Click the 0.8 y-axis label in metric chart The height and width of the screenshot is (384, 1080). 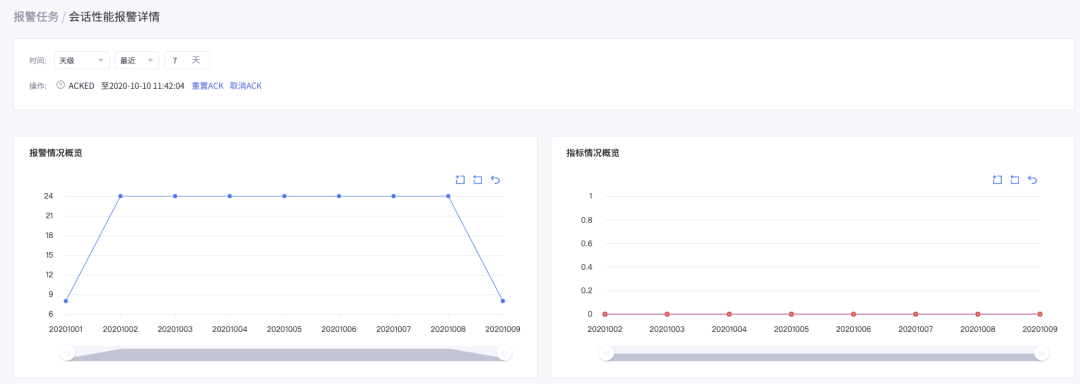pyautogui.click(x=586, y=220)
